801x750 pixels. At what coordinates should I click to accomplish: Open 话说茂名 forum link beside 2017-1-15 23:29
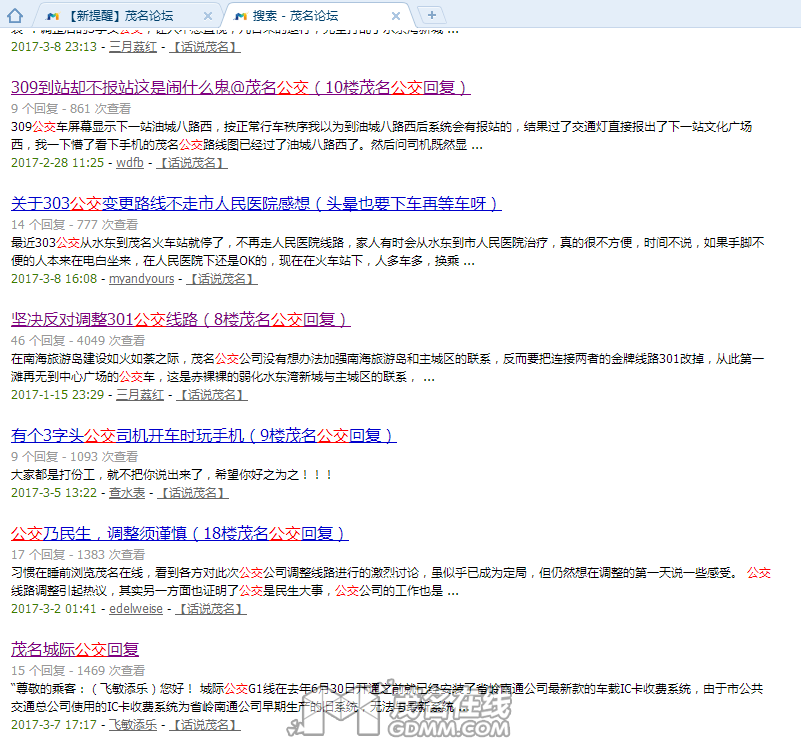pos(211,394)
